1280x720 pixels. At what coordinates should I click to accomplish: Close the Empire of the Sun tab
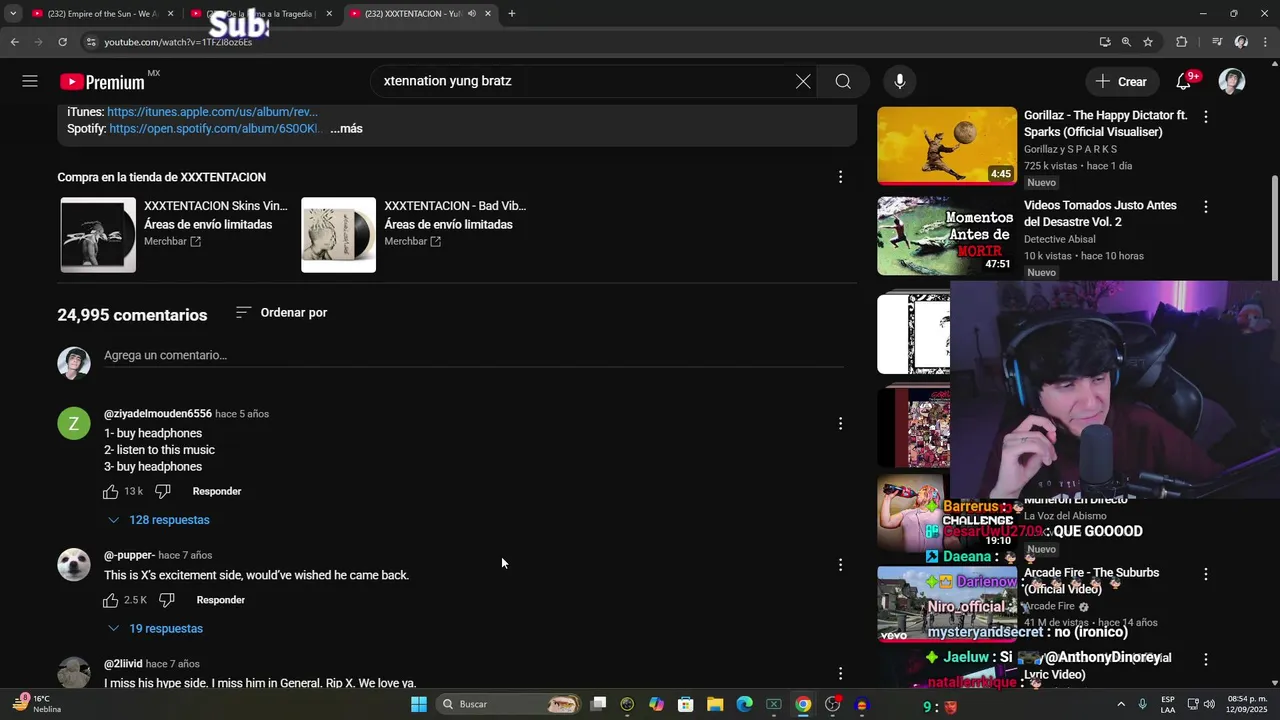pos(170,14)
